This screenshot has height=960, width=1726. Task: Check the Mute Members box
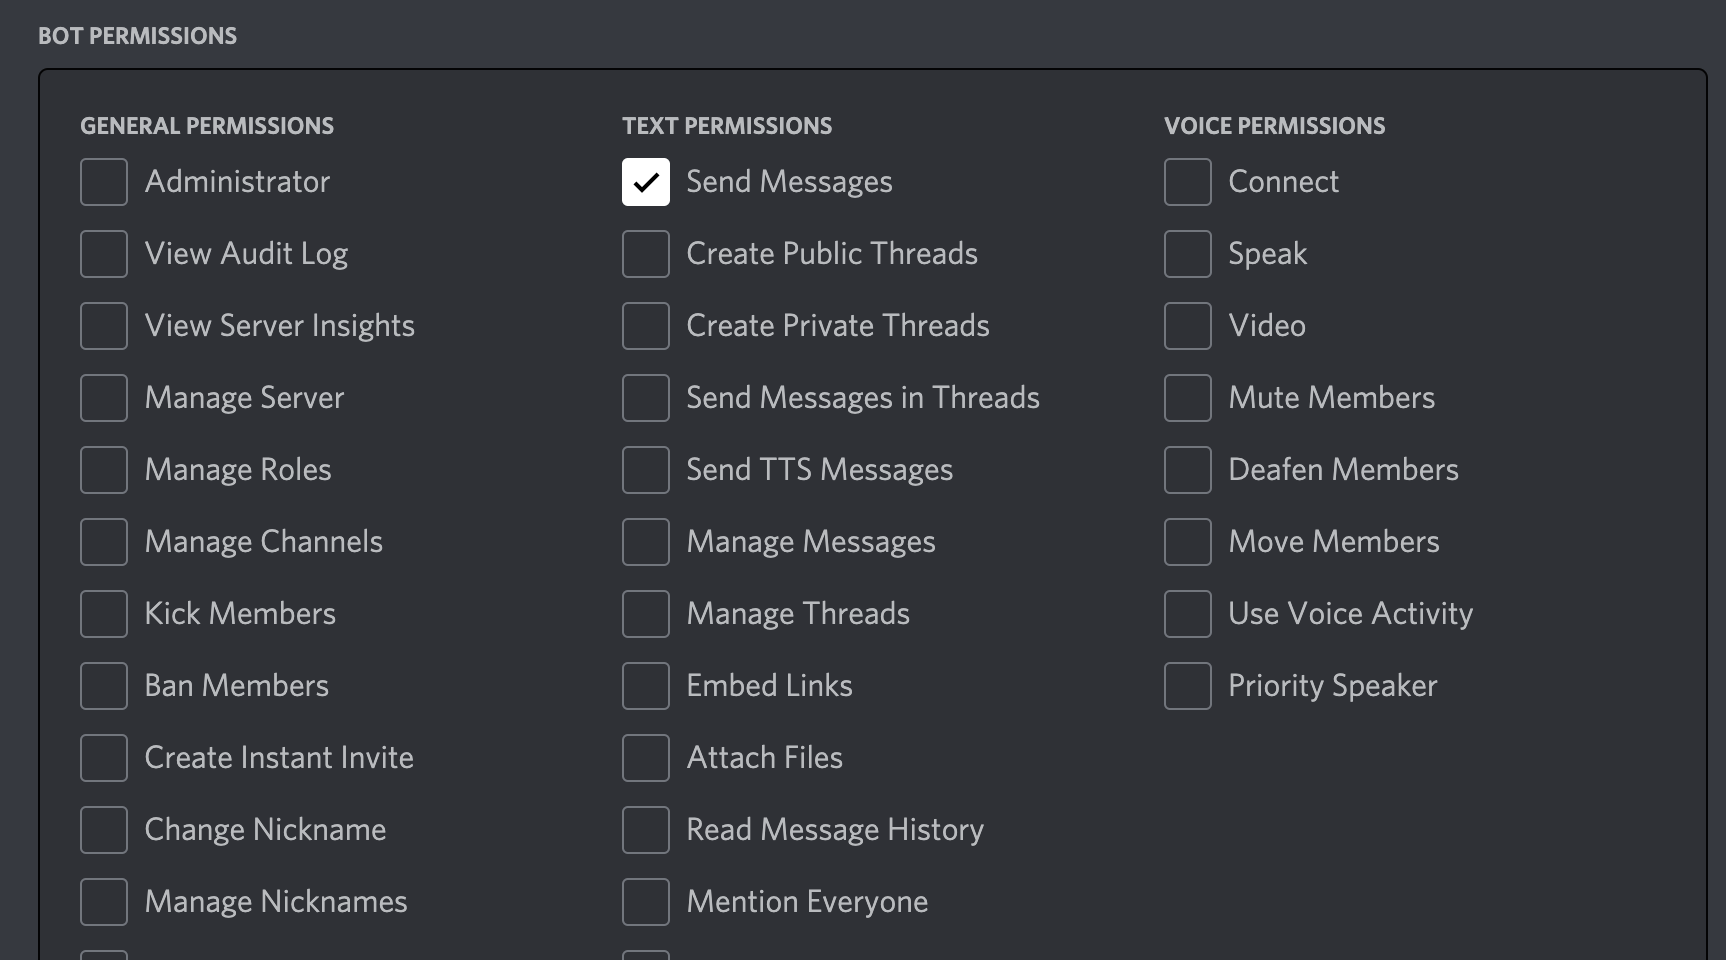point(1188,398)
